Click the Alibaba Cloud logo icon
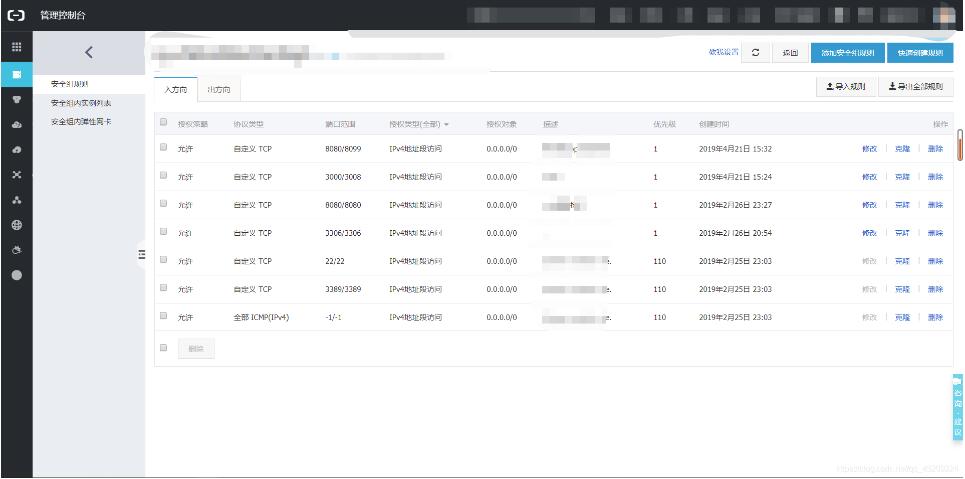 pos(16,15)
